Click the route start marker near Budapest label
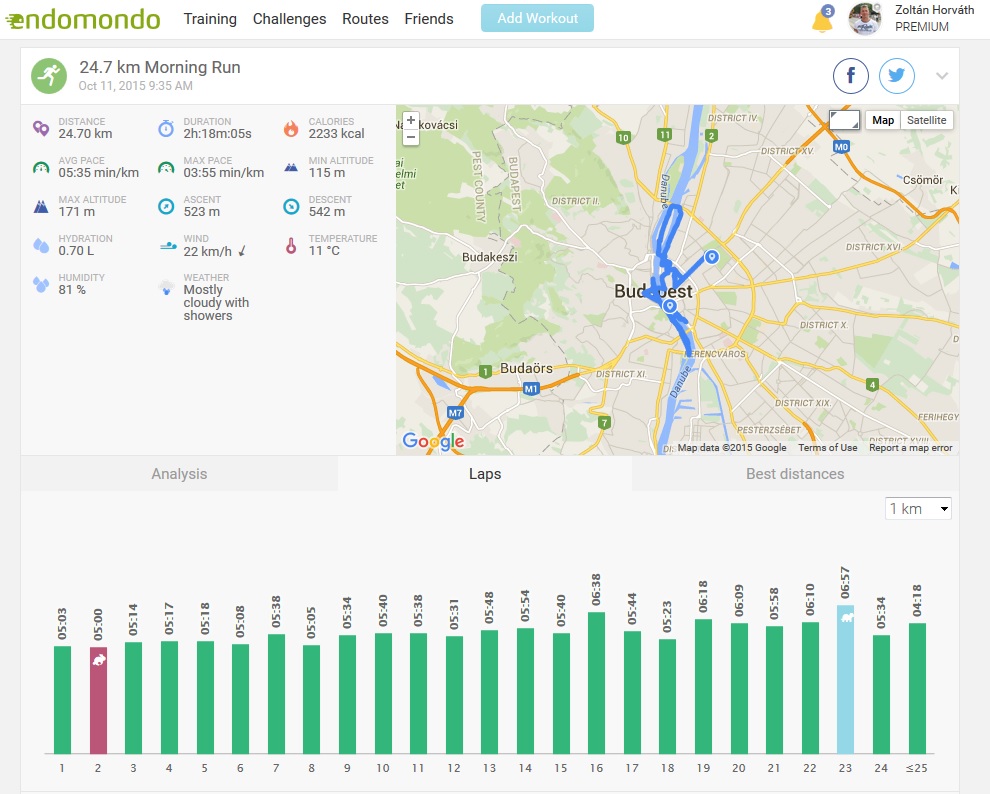 pos(669,306)
